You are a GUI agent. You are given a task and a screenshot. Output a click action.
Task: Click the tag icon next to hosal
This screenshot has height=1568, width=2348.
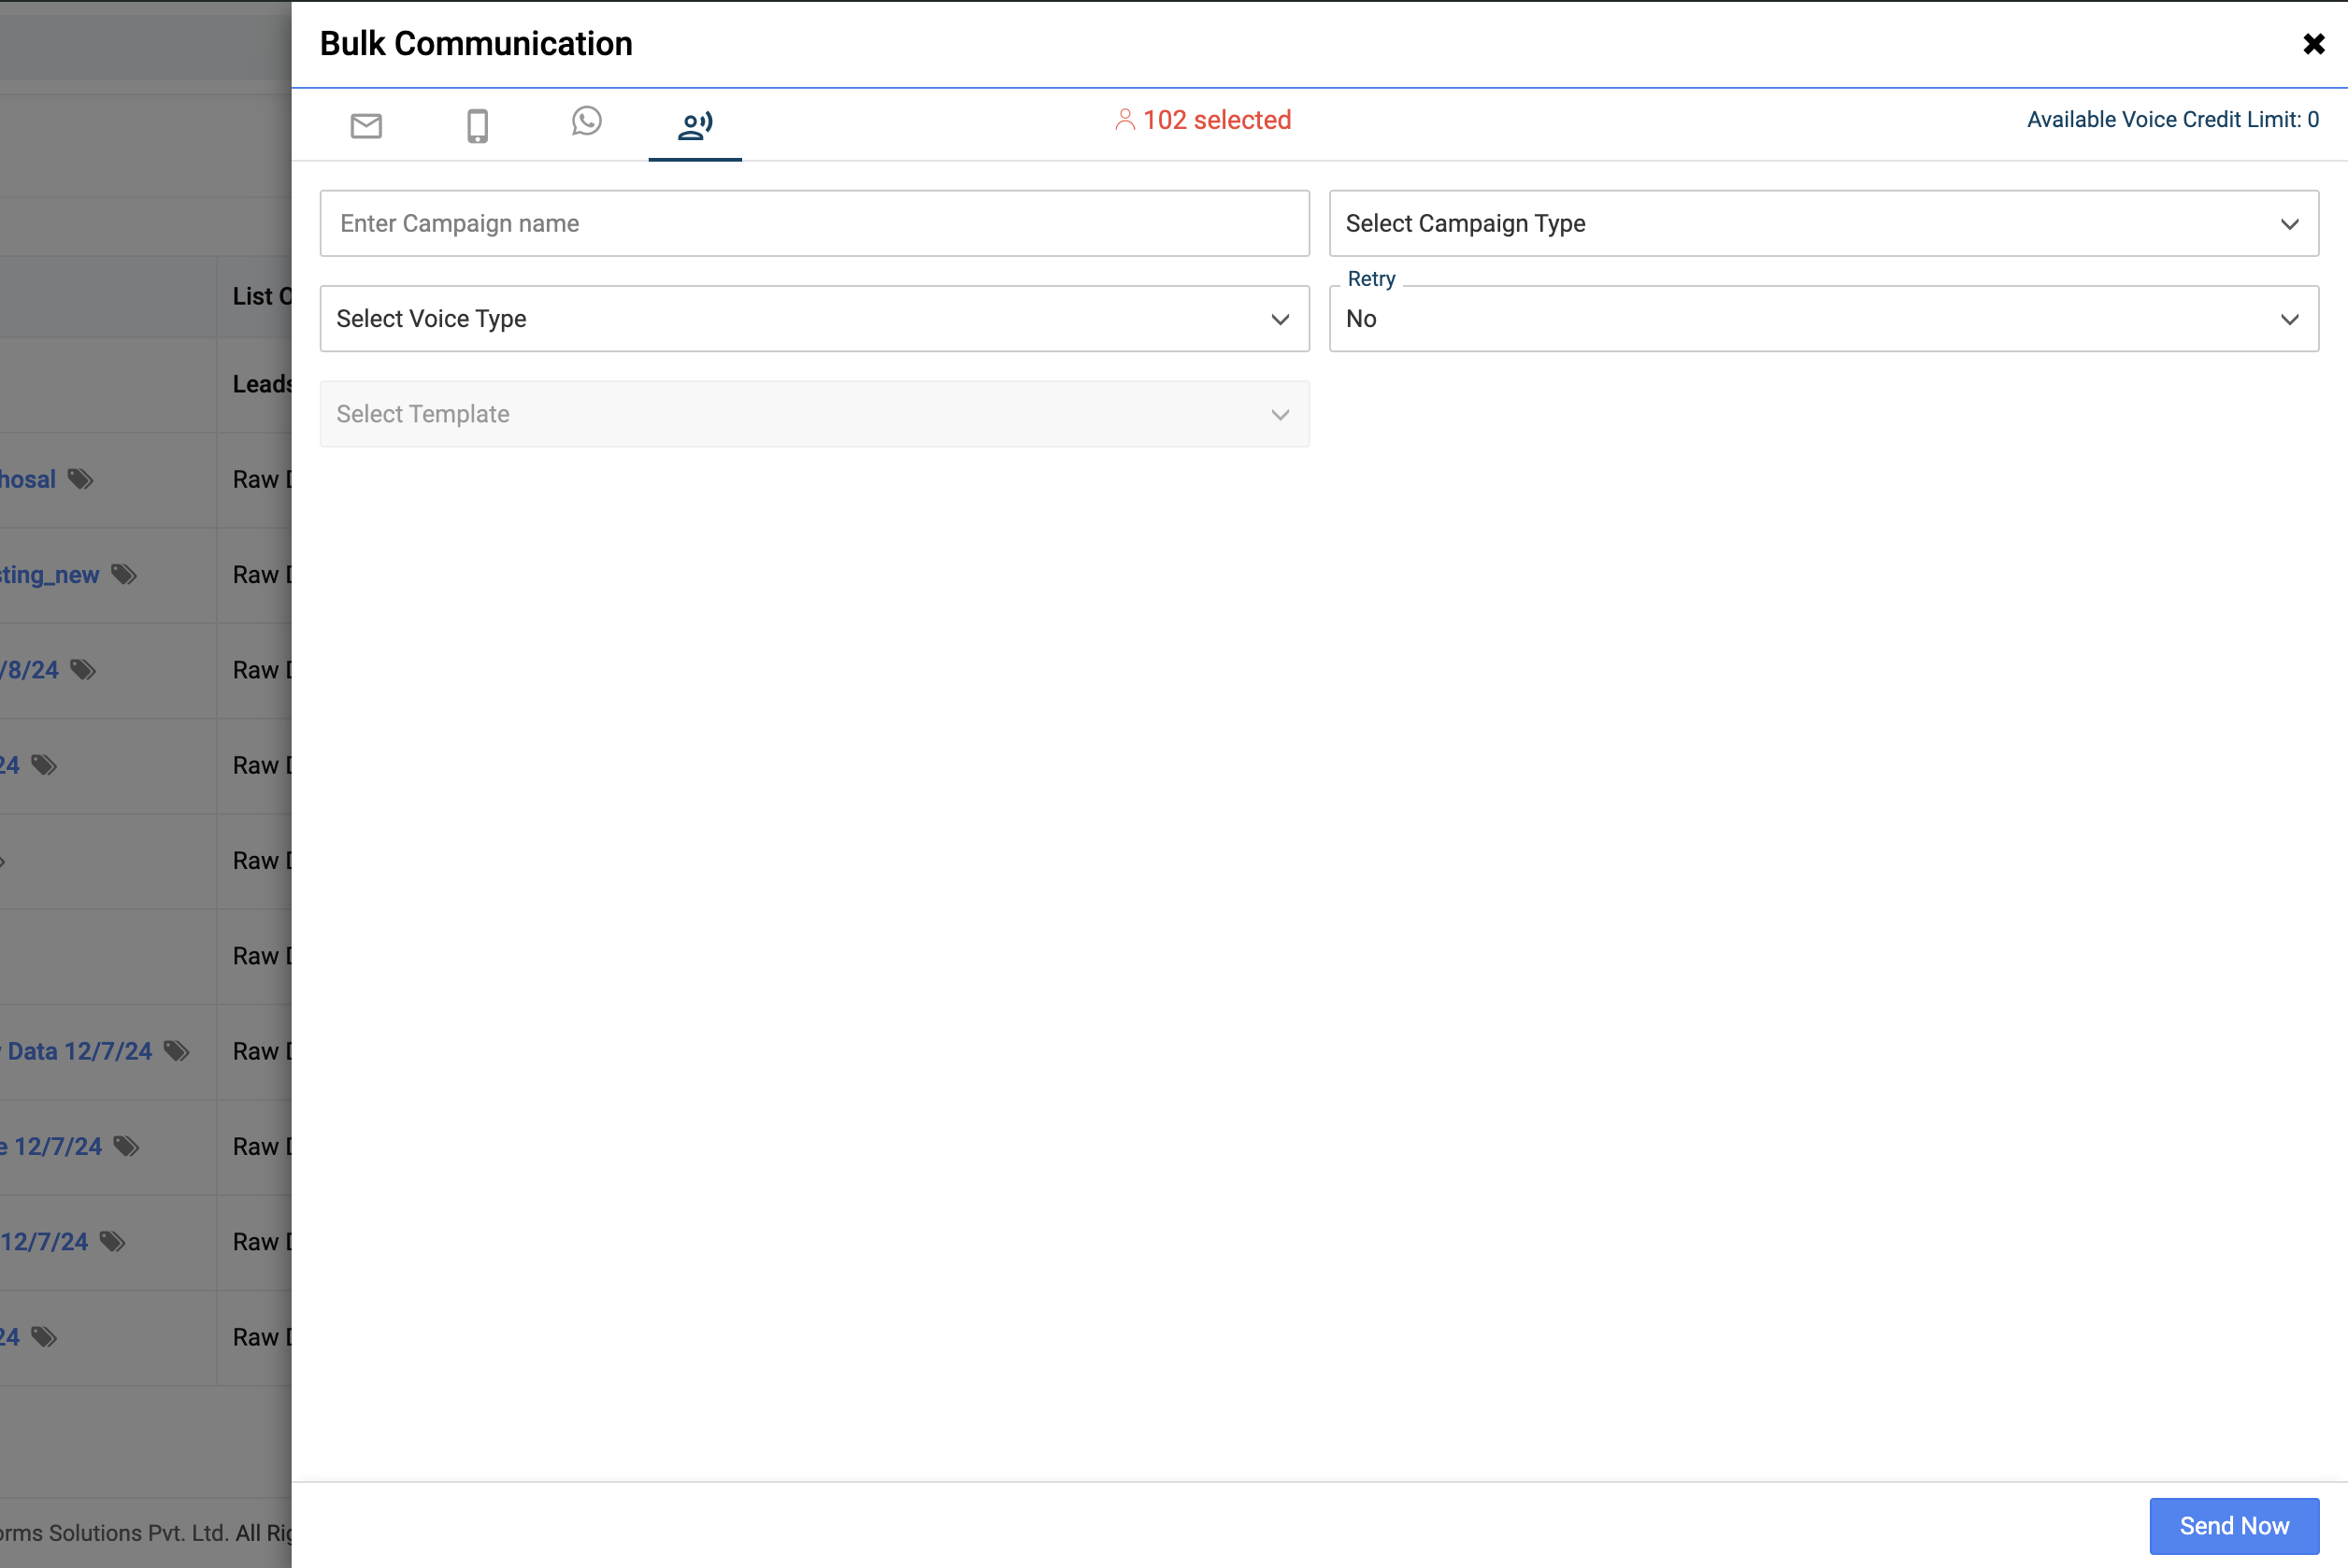(x=80, y=480)
